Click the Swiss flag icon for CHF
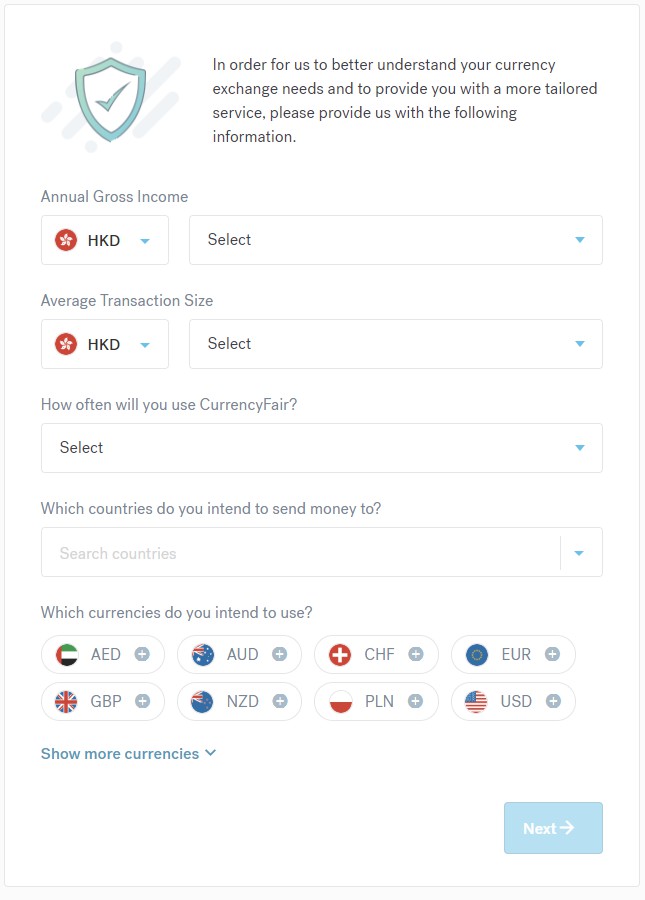 coord(340,655)
